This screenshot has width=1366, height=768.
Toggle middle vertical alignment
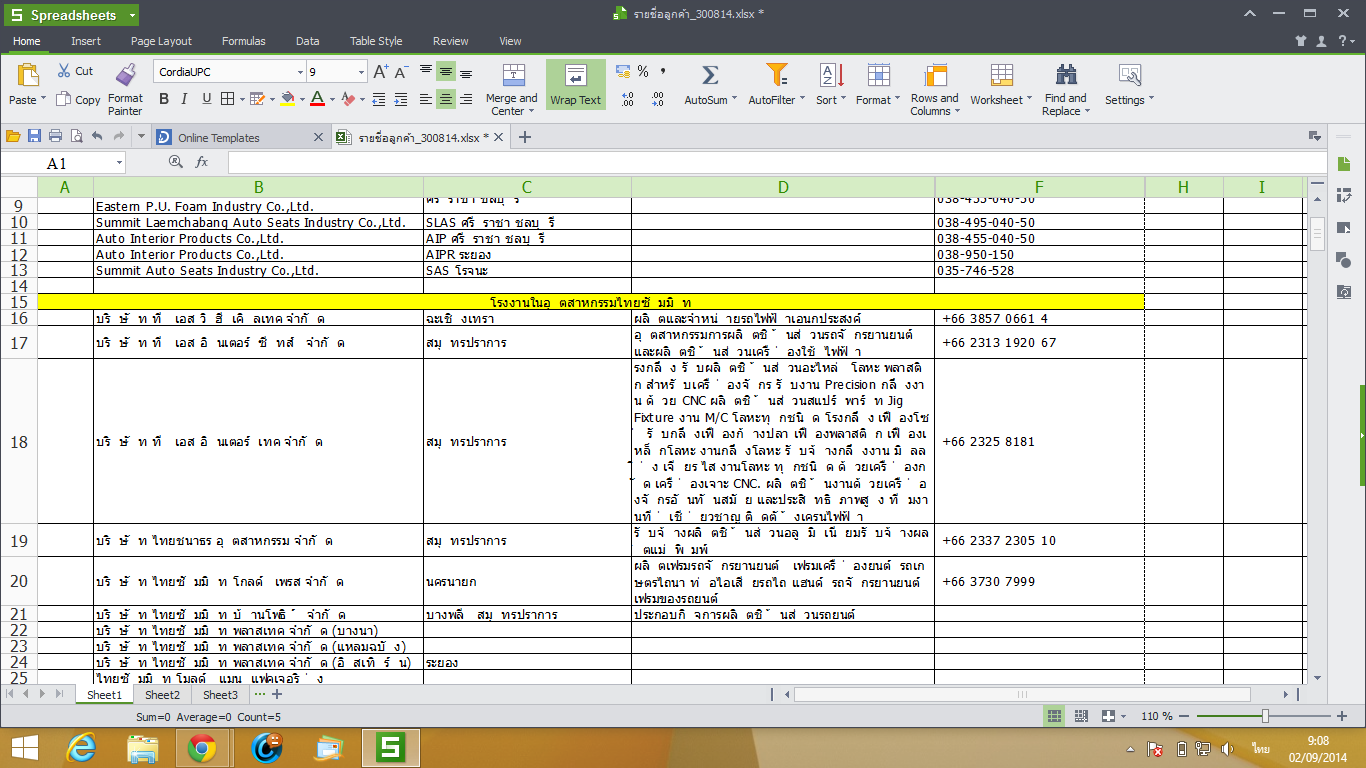[446, 72]
